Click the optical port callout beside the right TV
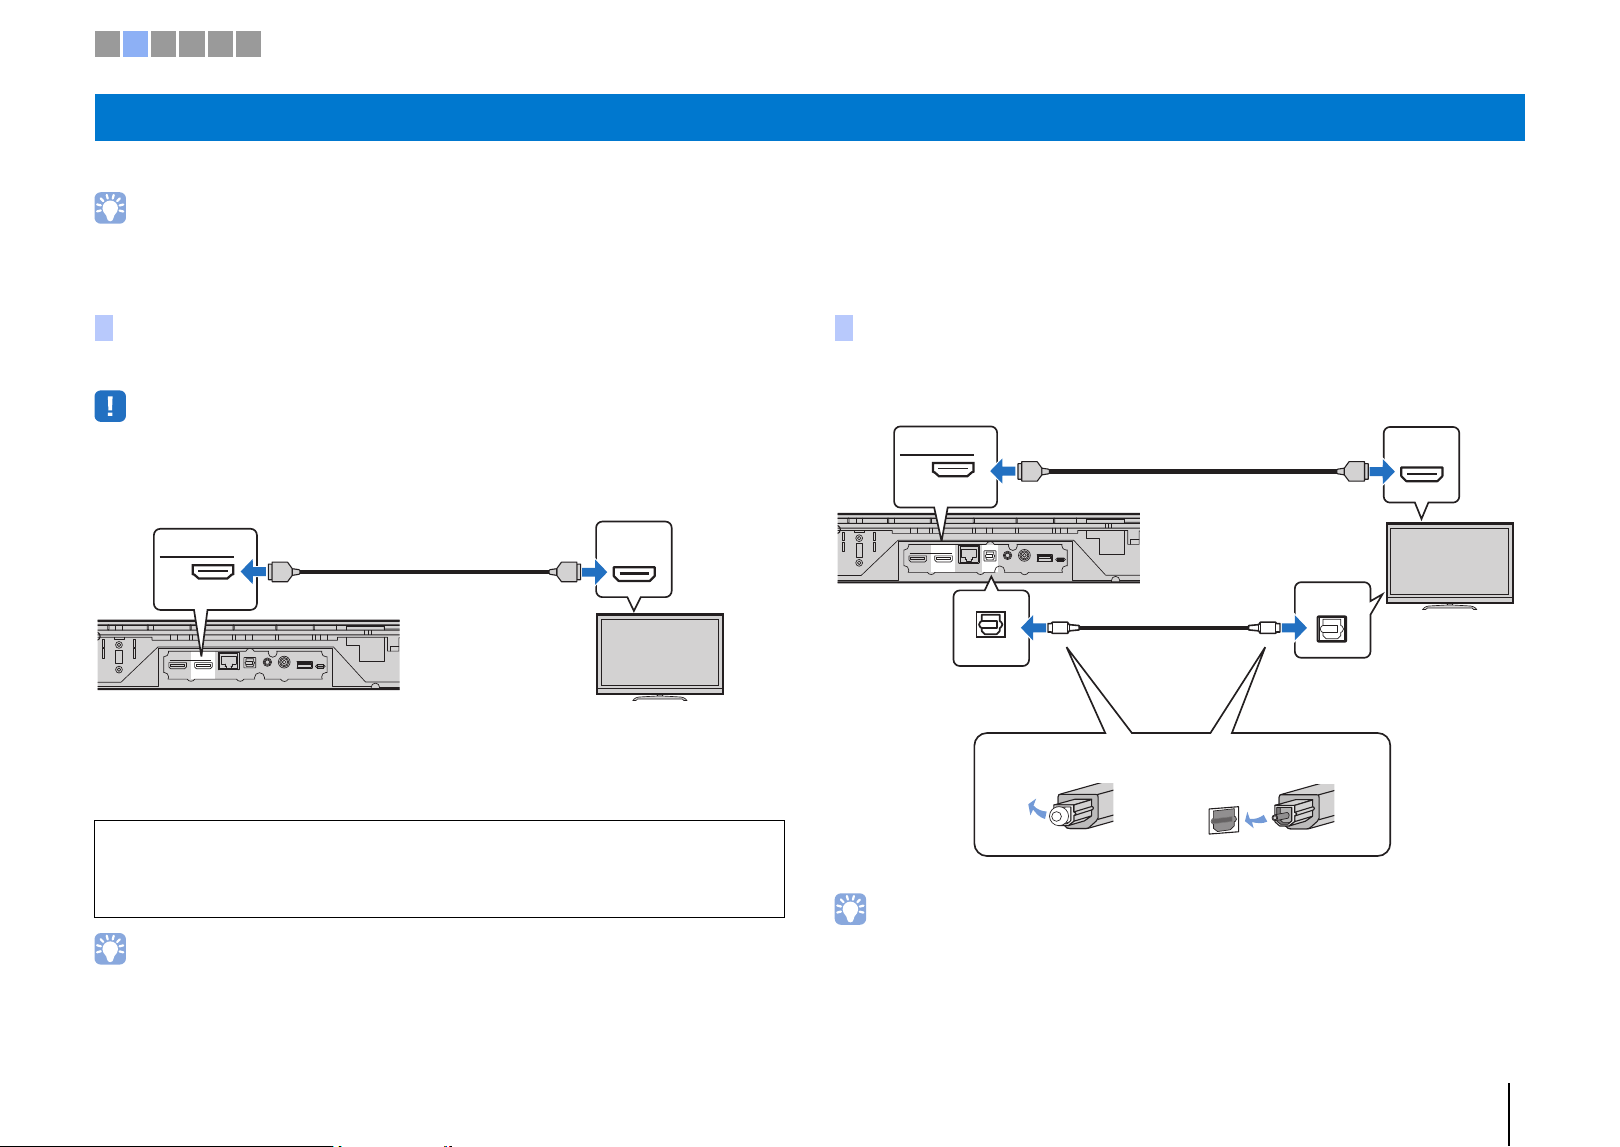Image resolution: width=1620 pixels, height=1147 pixels. coord(1332,620)
